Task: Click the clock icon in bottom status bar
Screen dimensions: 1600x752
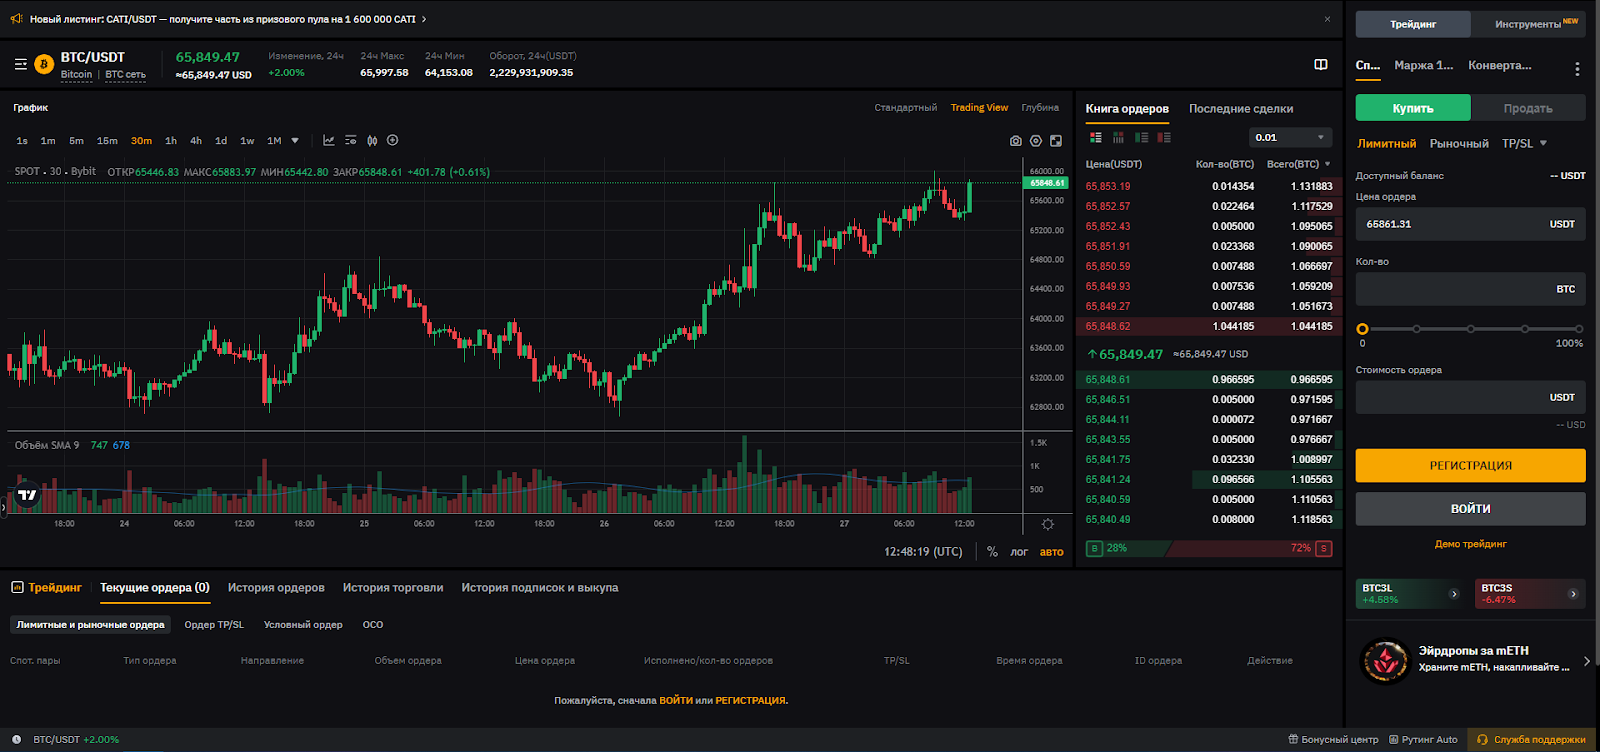Action: pyautogui.click(x=17, y=740)
